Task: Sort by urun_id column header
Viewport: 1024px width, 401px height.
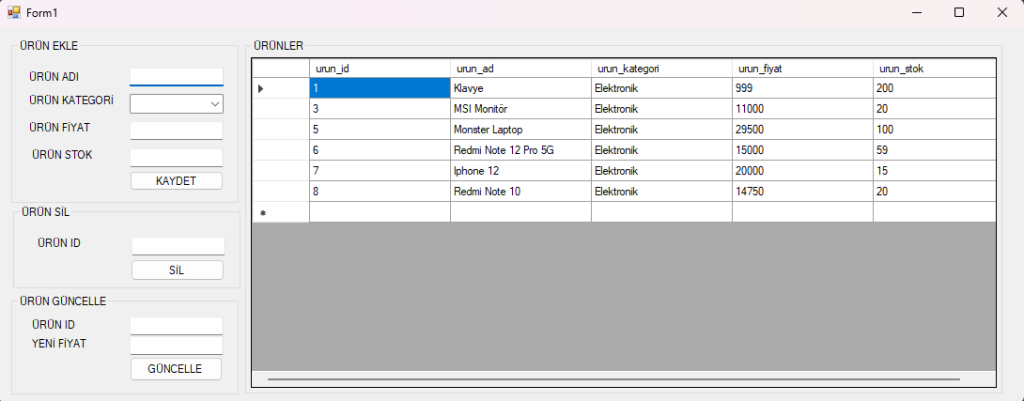Action: point(380,69)
